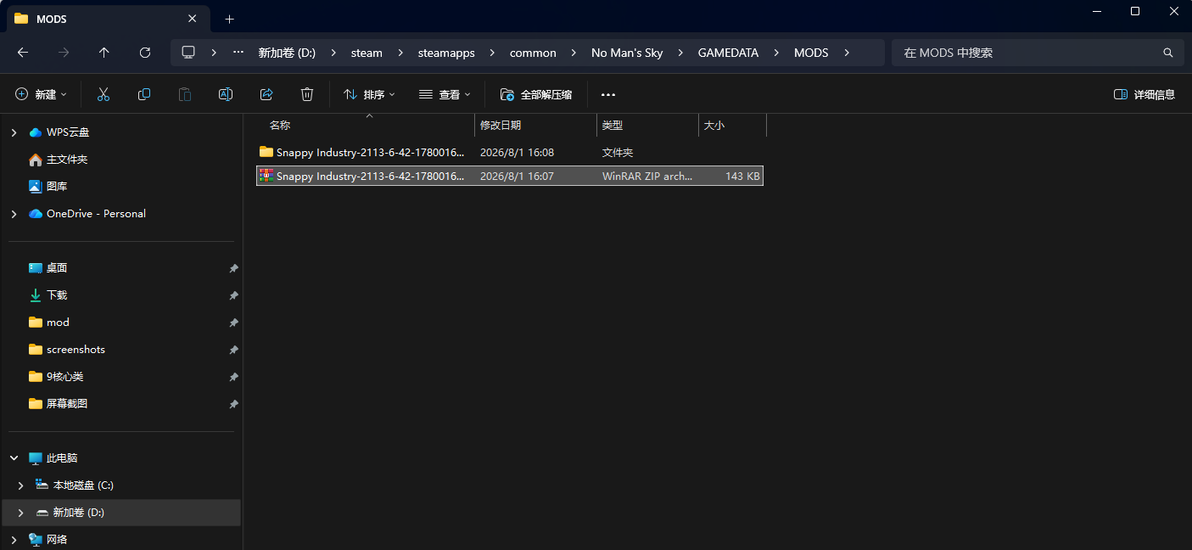
Task: Navigate to common in the breadcrumb
Action: click(533, 52)
